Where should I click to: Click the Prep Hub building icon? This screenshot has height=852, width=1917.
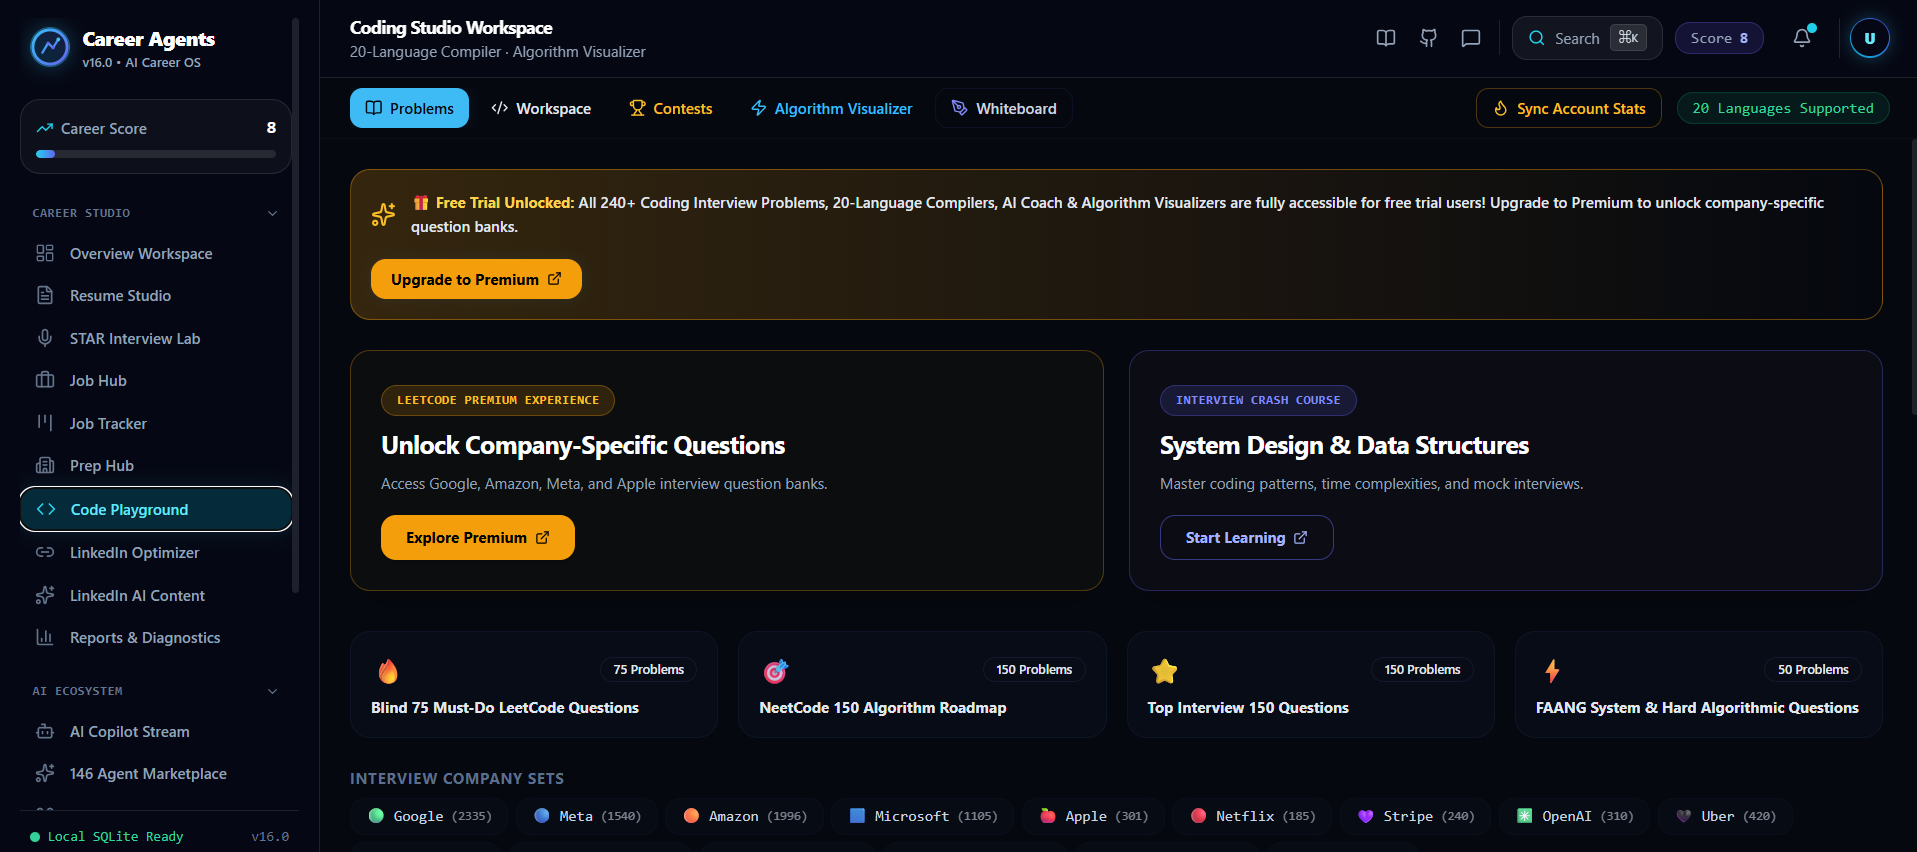pos(45,465)
